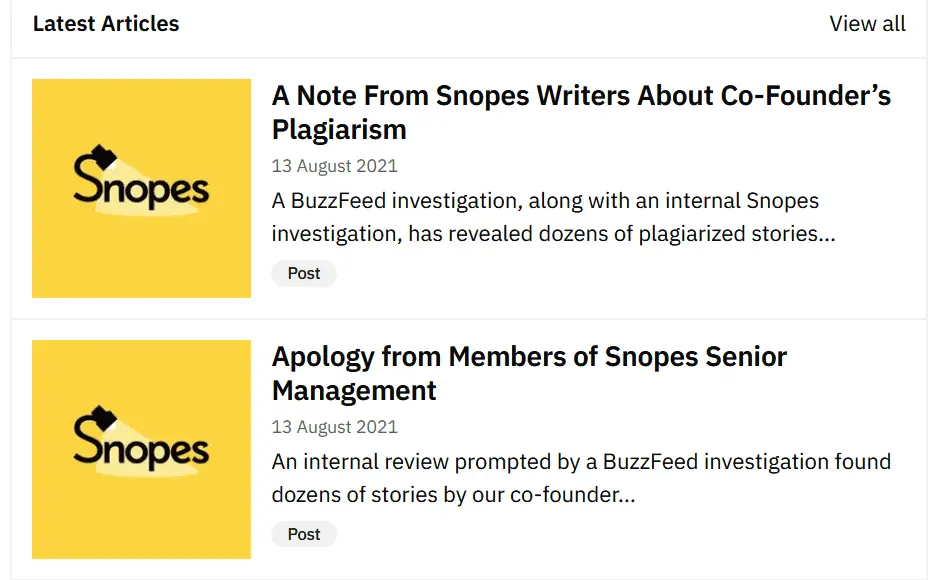Click the word "Plagiarism" in the first headline
The image size is (939, 580).
click(339, 130)
